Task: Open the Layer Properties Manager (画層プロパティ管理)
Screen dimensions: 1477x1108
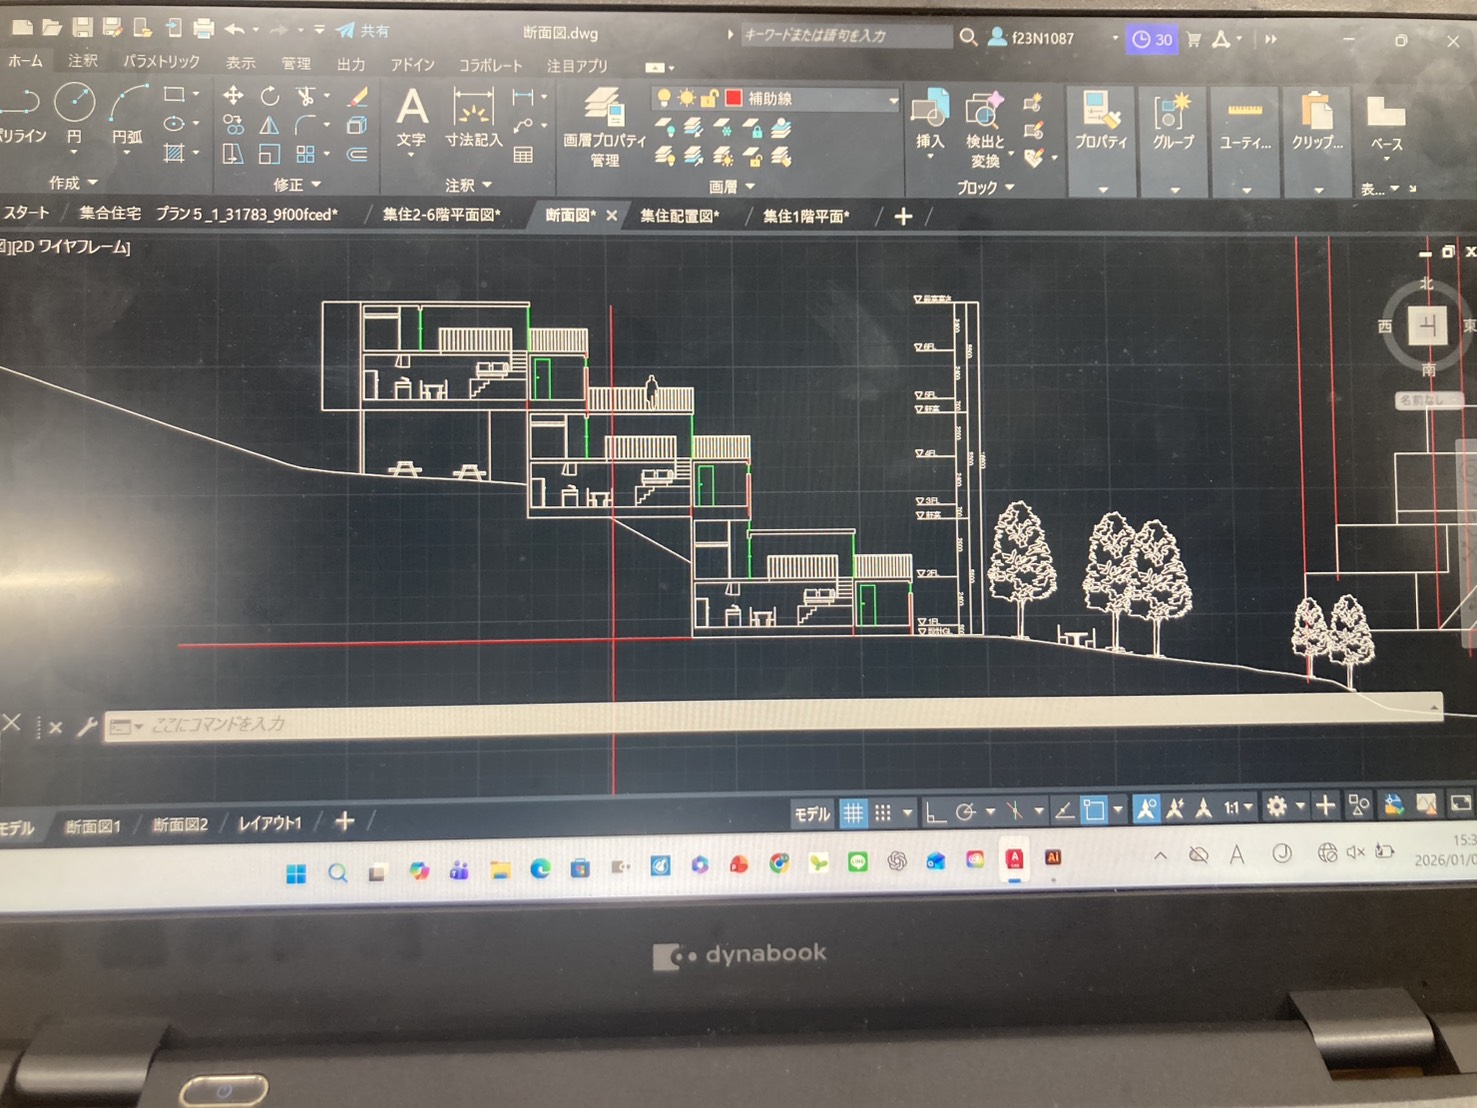Action: point(604,126)
